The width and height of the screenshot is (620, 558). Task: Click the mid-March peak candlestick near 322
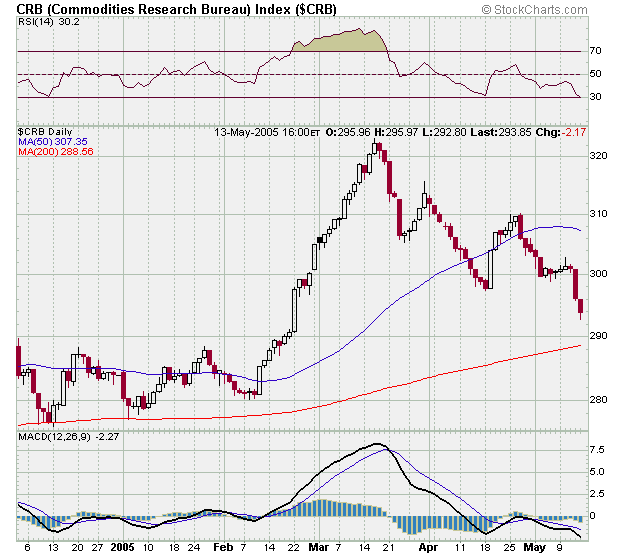tap(374, 147)
